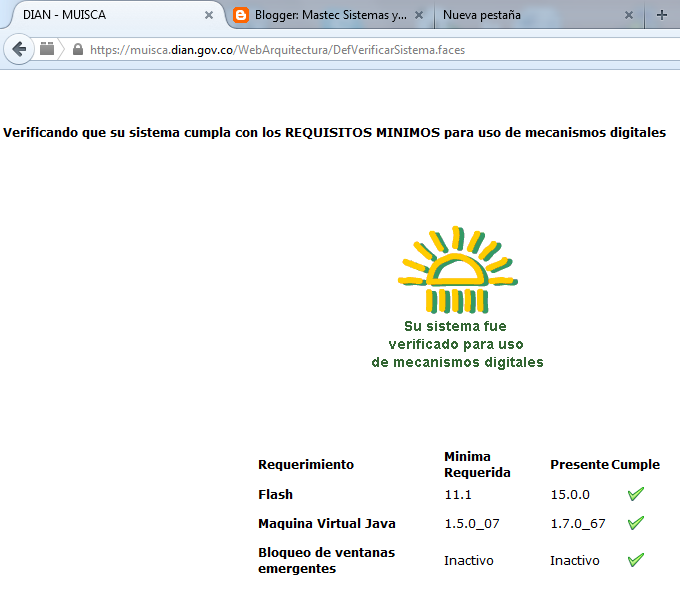This screenshot has height=605, width=680.
Task: Close the Nueva pestaña tab
Action: [629, 15]
